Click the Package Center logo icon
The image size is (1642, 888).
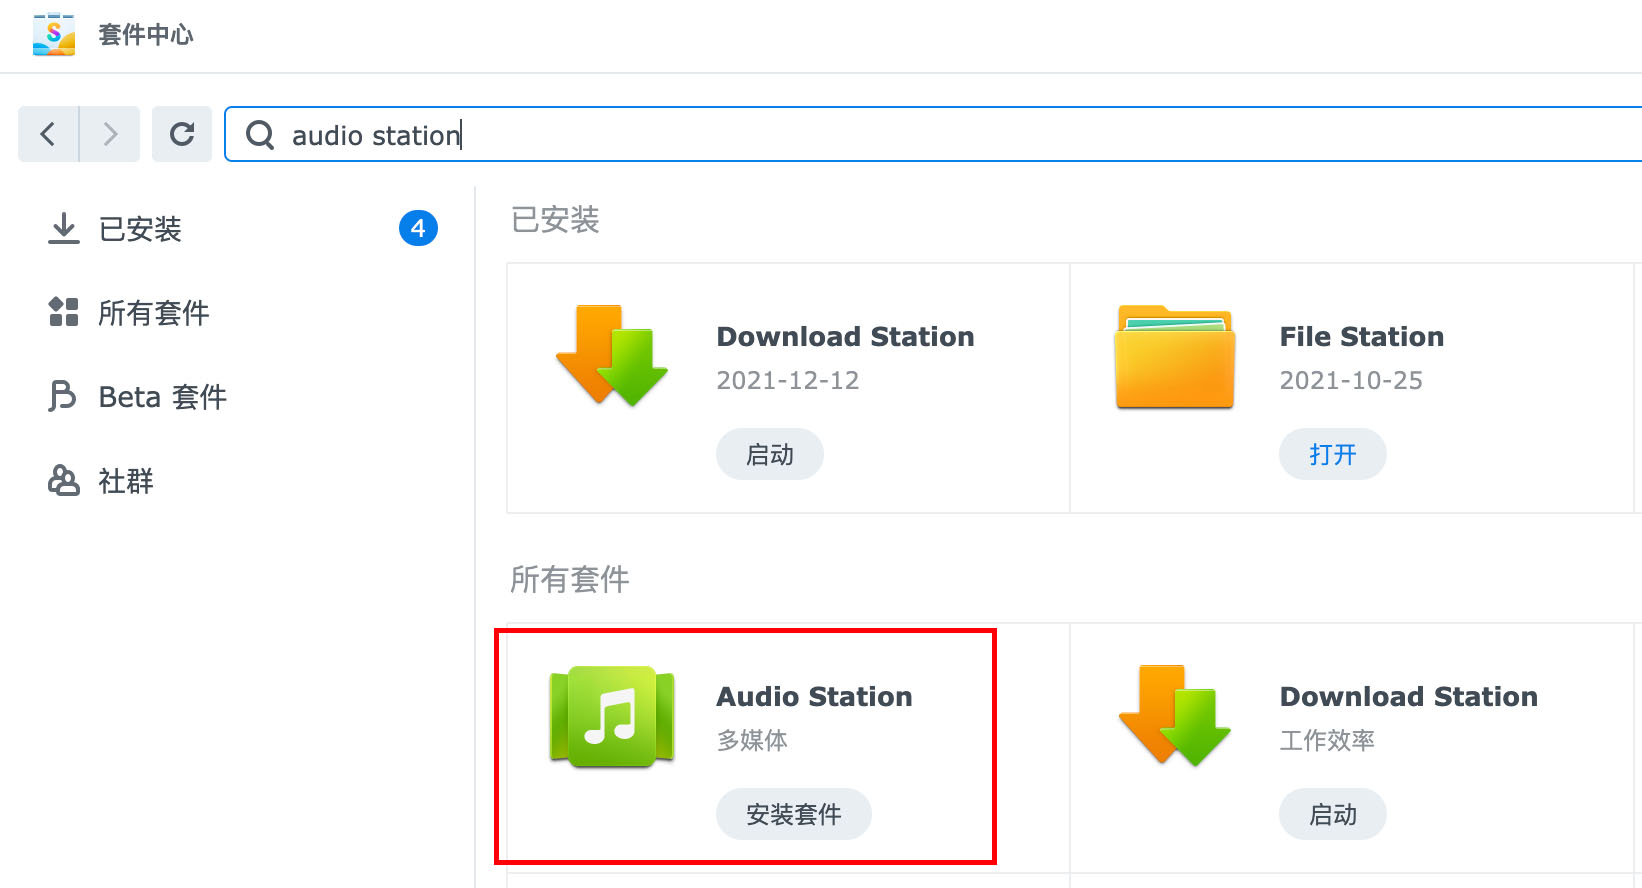pos(54,34)
